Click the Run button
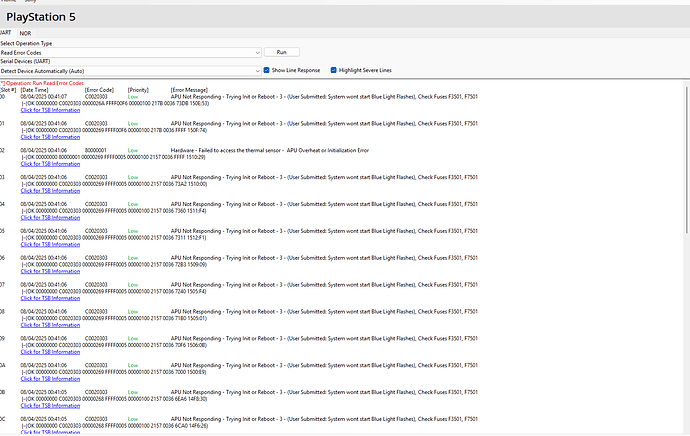Screen dimensions: 690x436 coord(282,52)
